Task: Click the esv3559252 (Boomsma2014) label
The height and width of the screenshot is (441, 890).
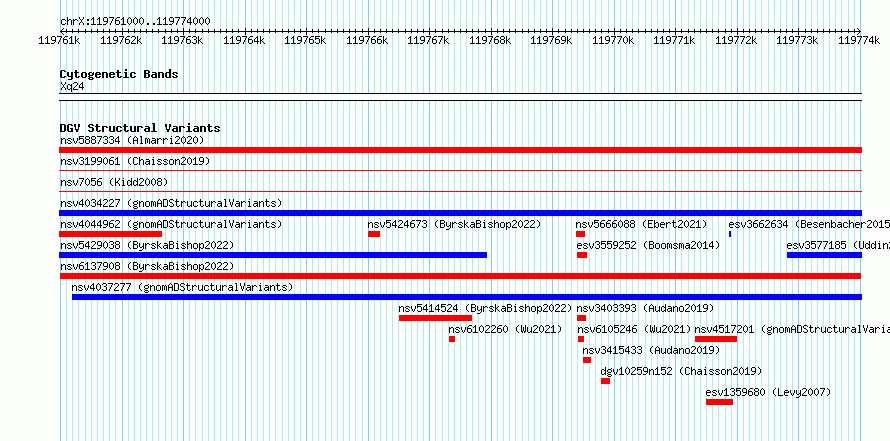Action: coord(648,245)
